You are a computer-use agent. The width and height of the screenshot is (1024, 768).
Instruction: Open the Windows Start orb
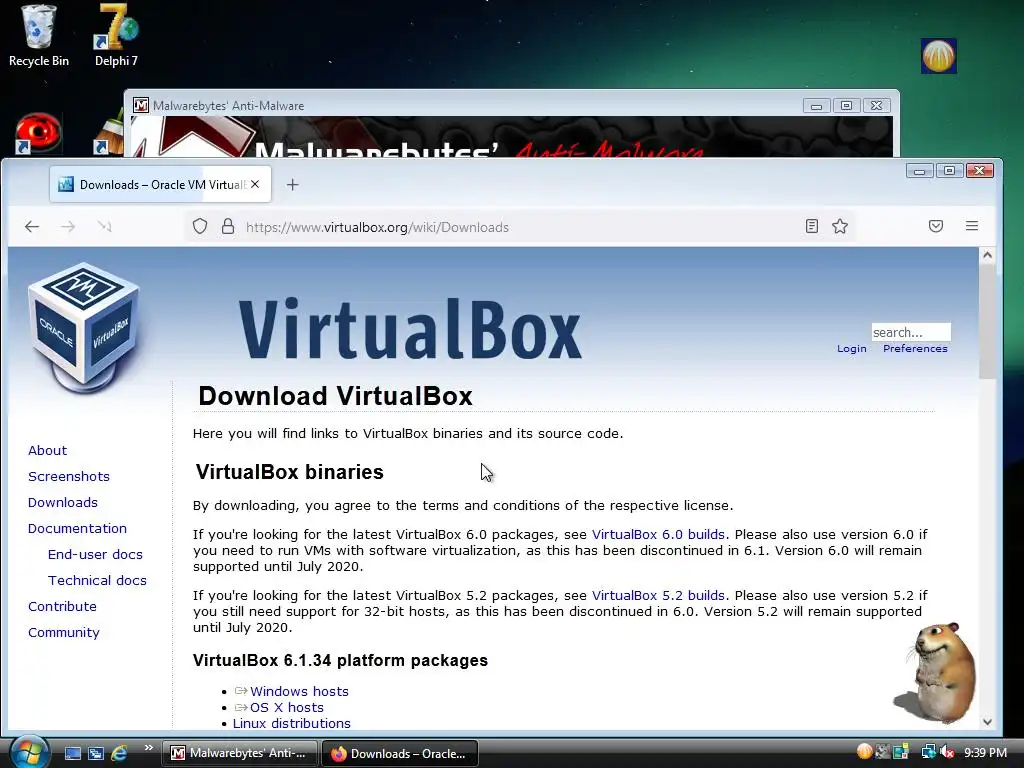[x=29, y=752]
